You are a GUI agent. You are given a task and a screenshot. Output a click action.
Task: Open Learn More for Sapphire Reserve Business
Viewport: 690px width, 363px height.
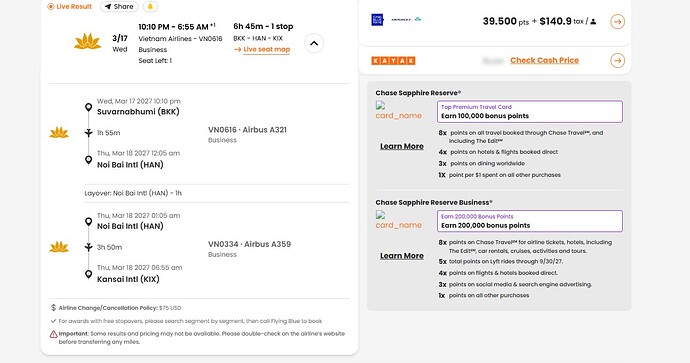pyautogui.click(x=402, y=256)
